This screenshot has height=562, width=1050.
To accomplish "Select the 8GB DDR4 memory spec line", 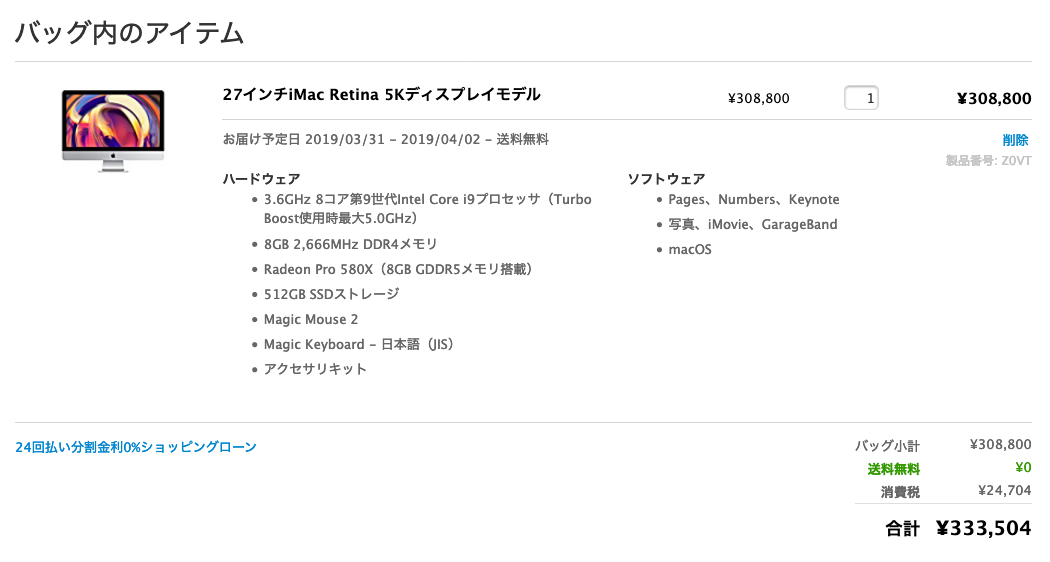I will (350, 244).
